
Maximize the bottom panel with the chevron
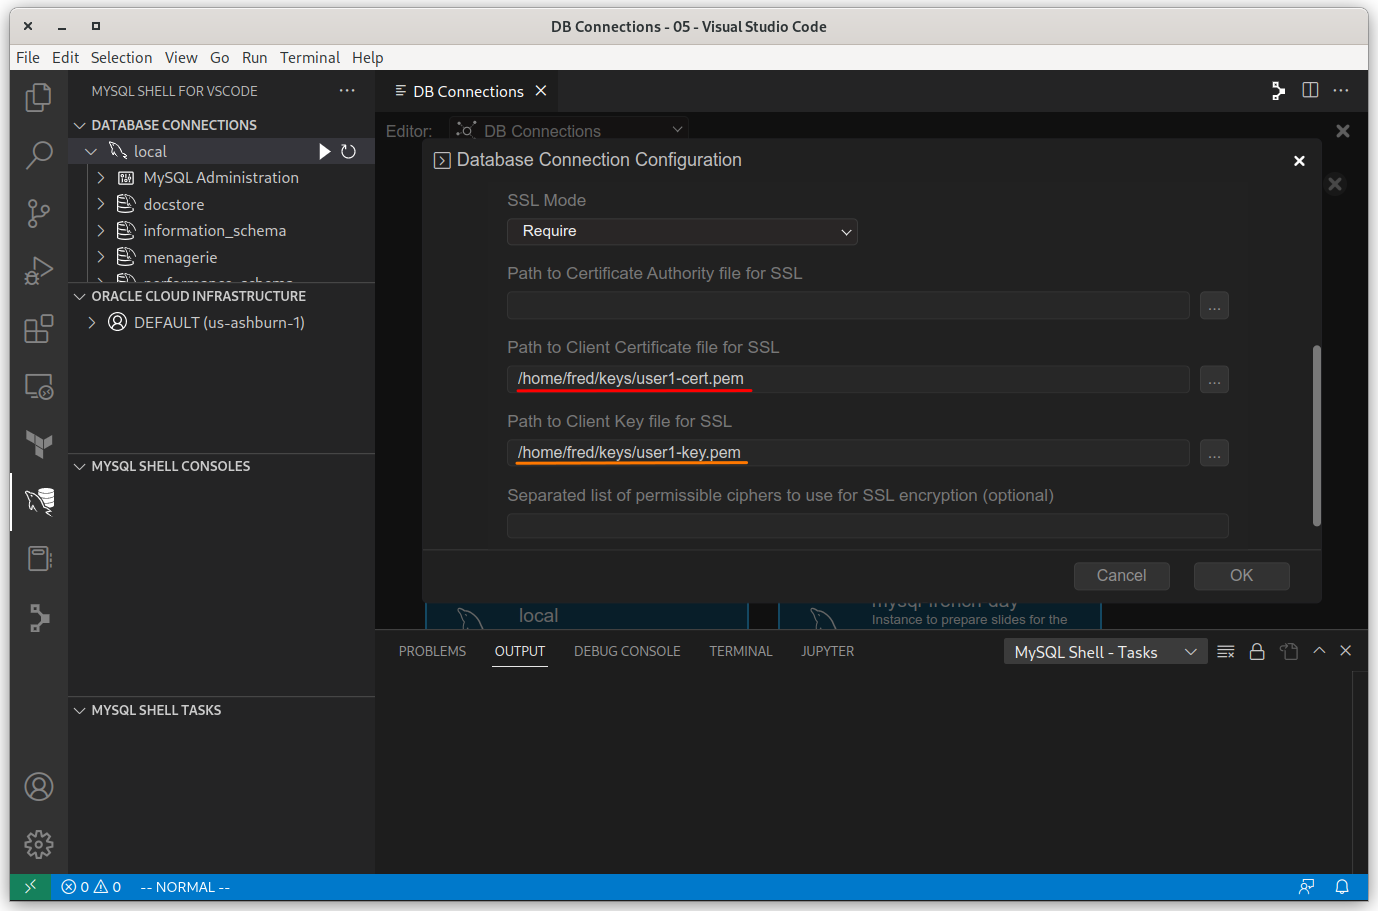pyautogui.click(x=1318, y=651)
